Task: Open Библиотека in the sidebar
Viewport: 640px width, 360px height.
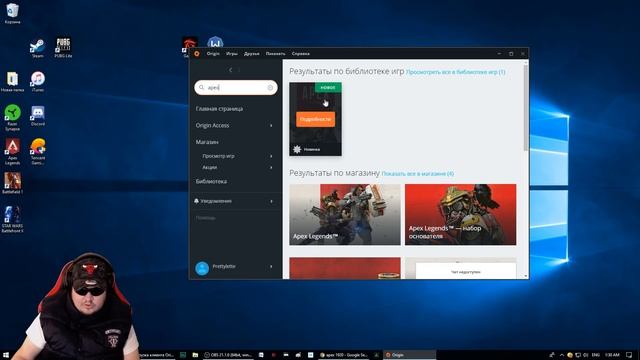Action: point(211,181)
